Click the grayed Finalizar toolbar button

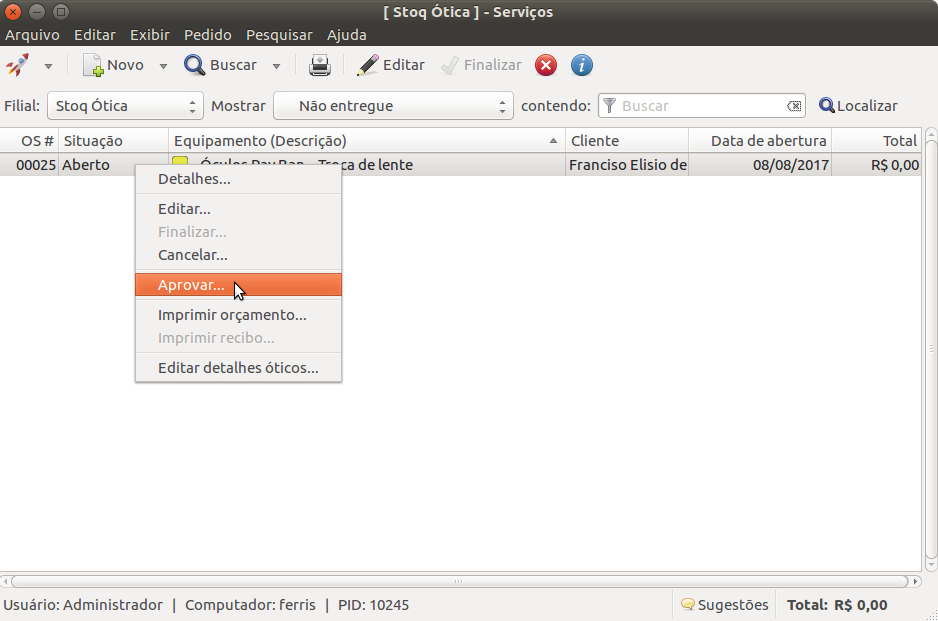(x=481, y=65)
